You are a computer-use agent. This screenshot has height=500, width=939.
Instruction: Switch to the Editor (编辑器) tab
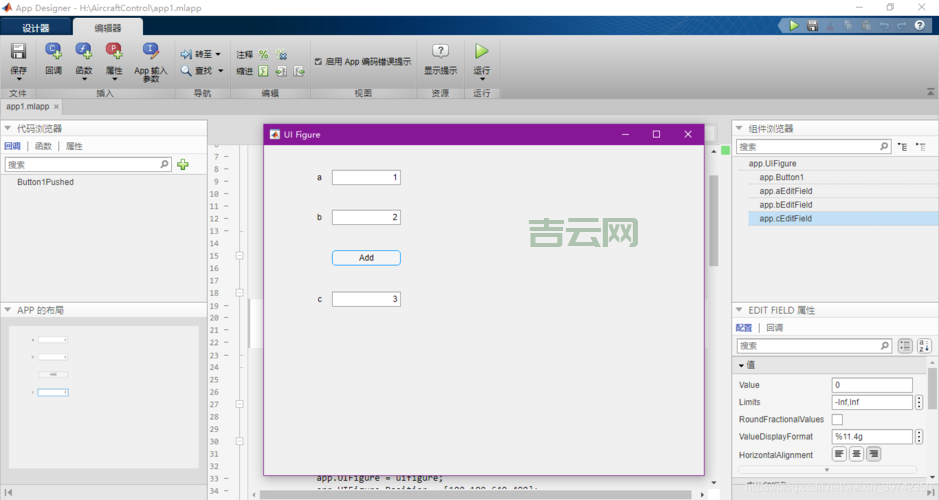pyautogui.click(x=108, y=28)
